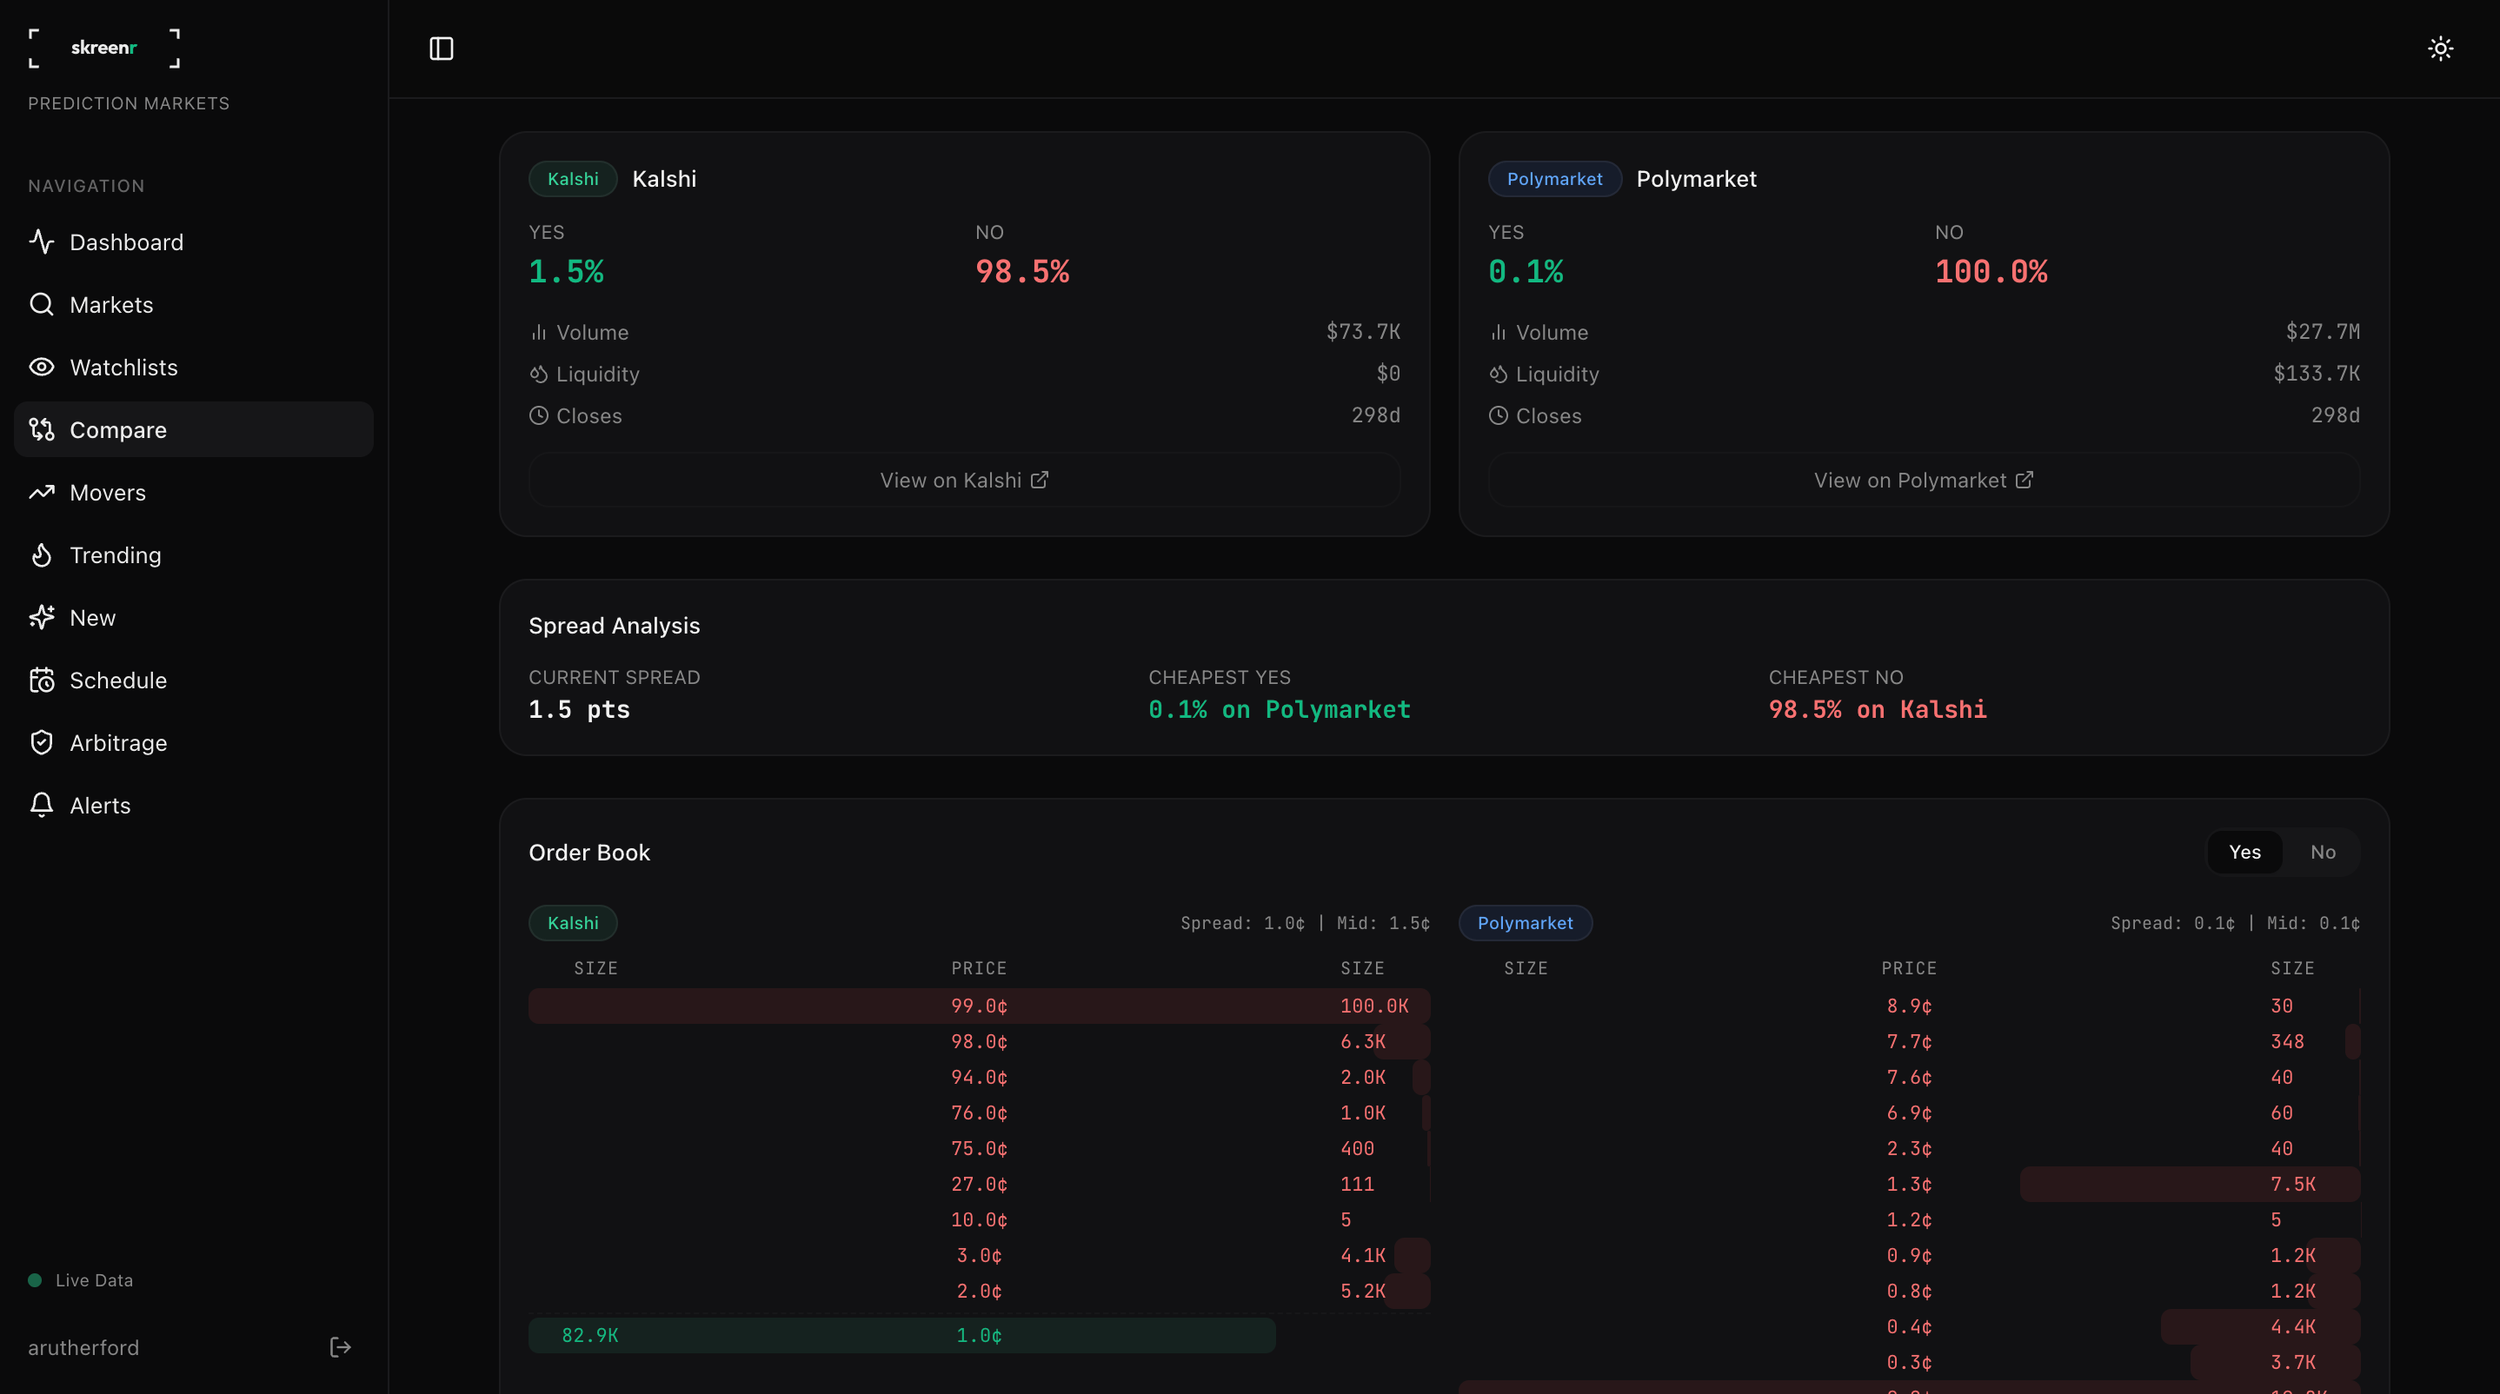Click the Kalshi spread and mid readout
2500x1394 pixels.
tap(1305, 923)
